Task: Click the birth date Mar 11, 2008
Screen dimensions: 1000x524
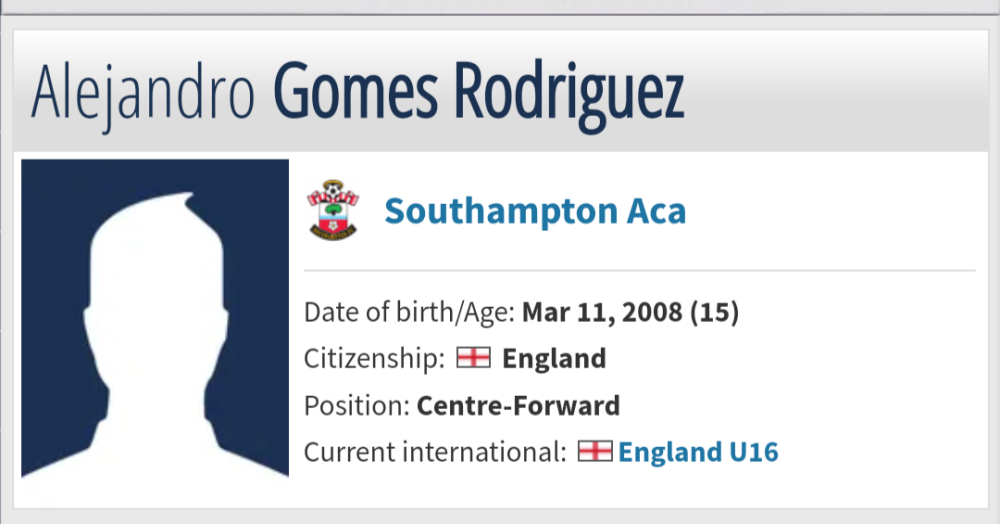Action: point(602,312)
